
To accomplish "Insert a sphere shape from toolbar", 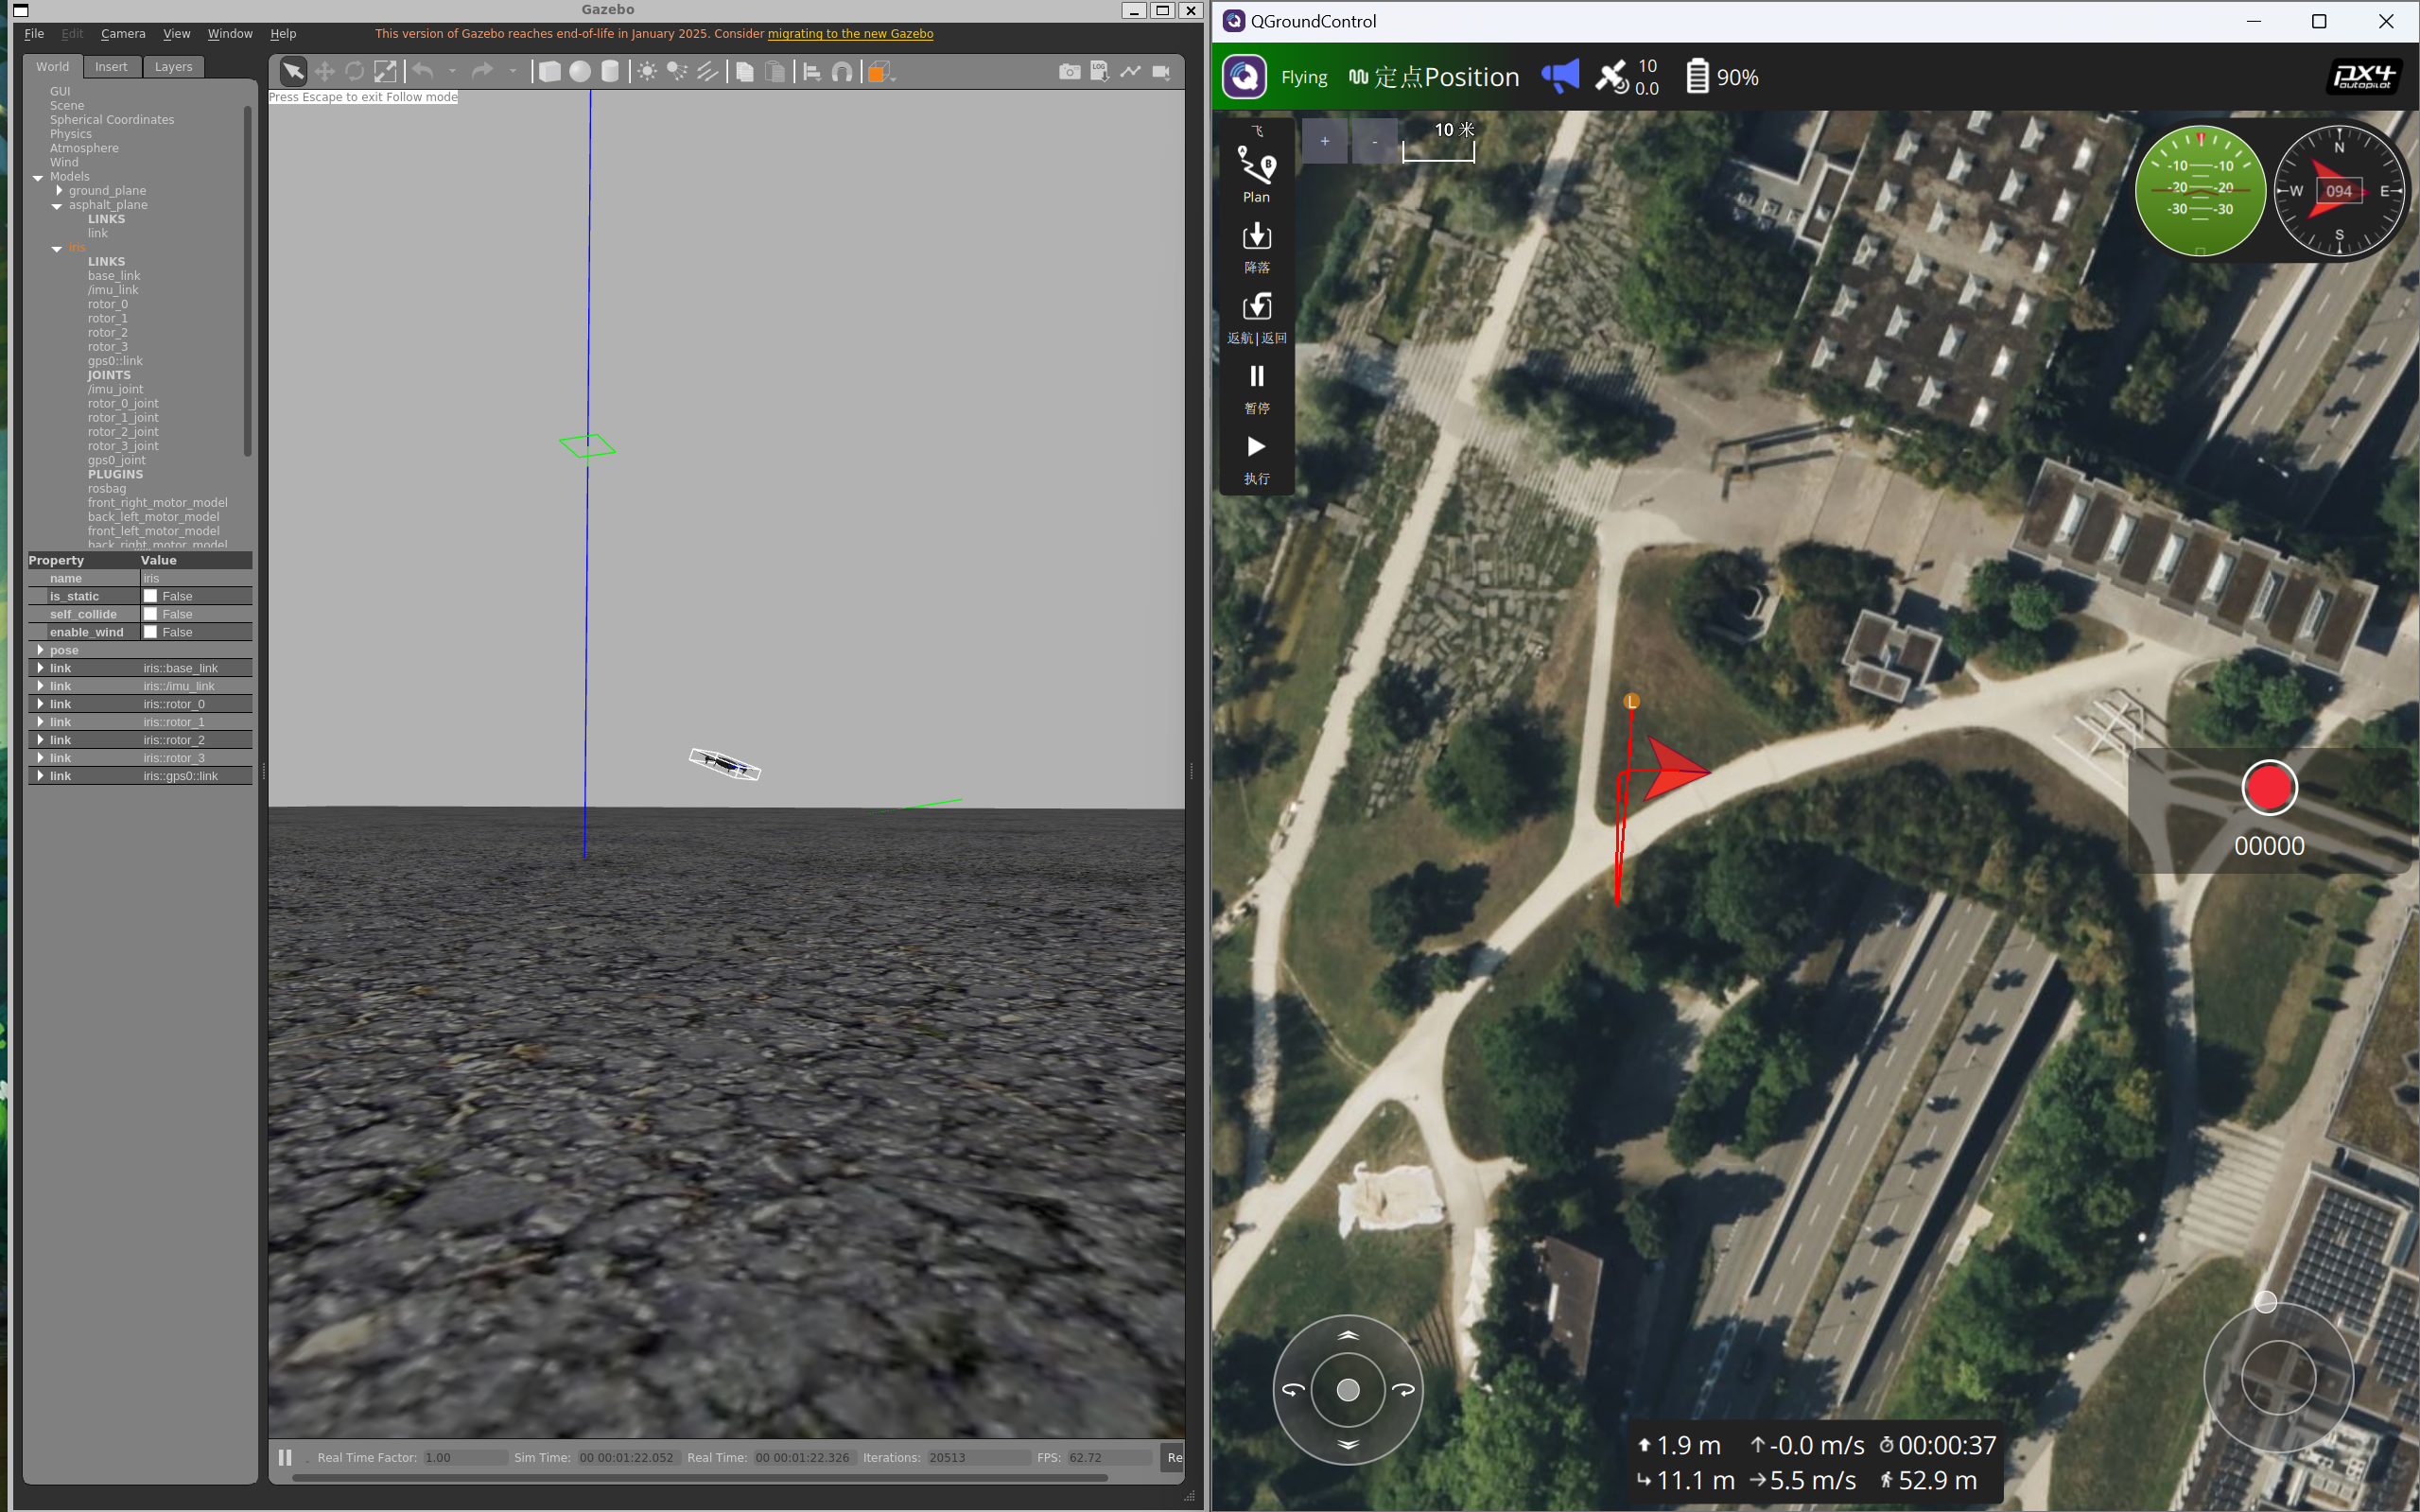I will point(580,71).
